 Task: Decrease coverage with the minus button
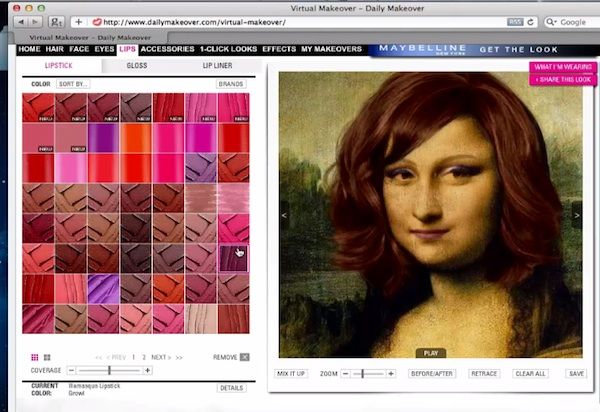click(x=71, y=370)
